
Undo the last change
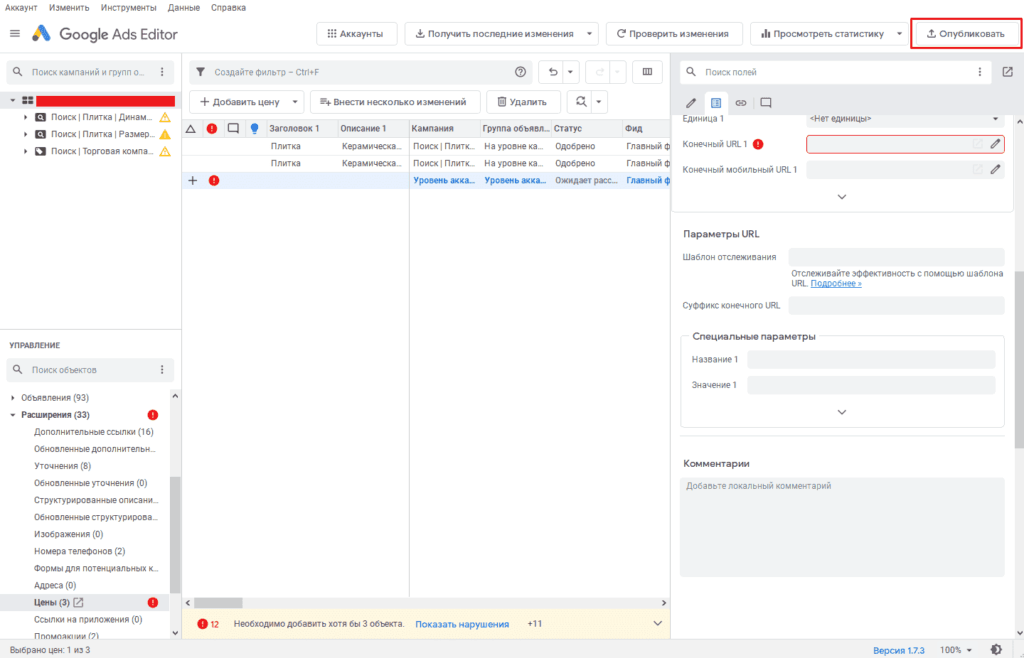coord(552,72)
